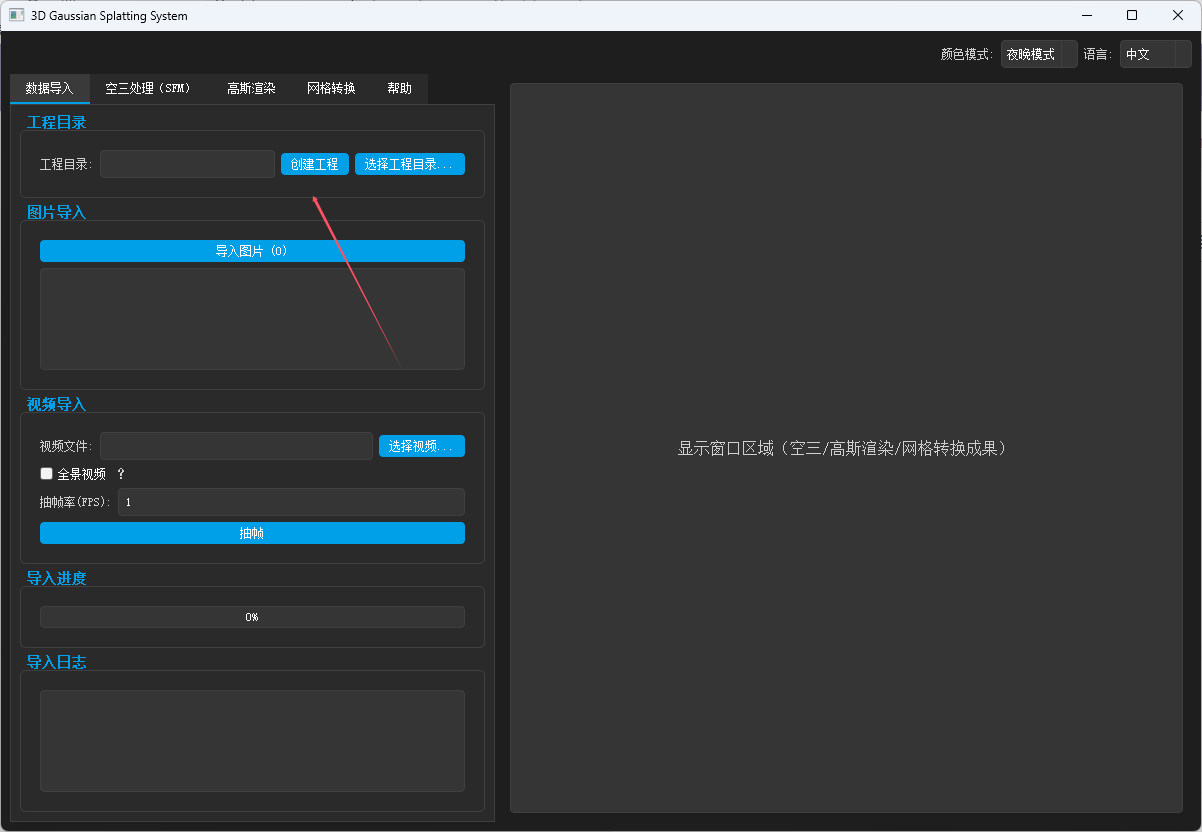Click the 抽帧 button

[252, 533]
